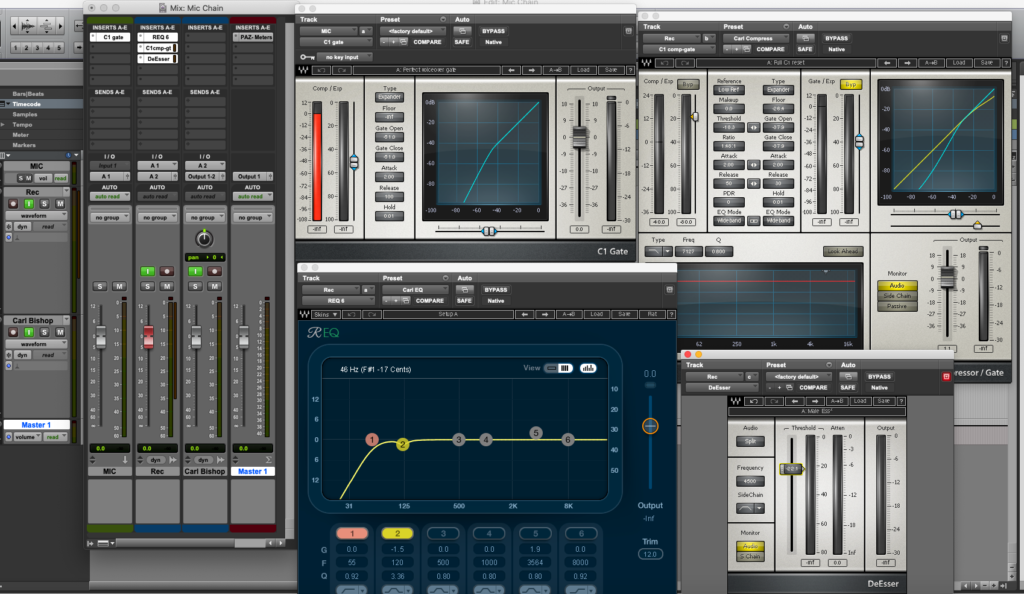
Task: Switch REQ view to analyzer bars icon
Action: pos(588,368)
